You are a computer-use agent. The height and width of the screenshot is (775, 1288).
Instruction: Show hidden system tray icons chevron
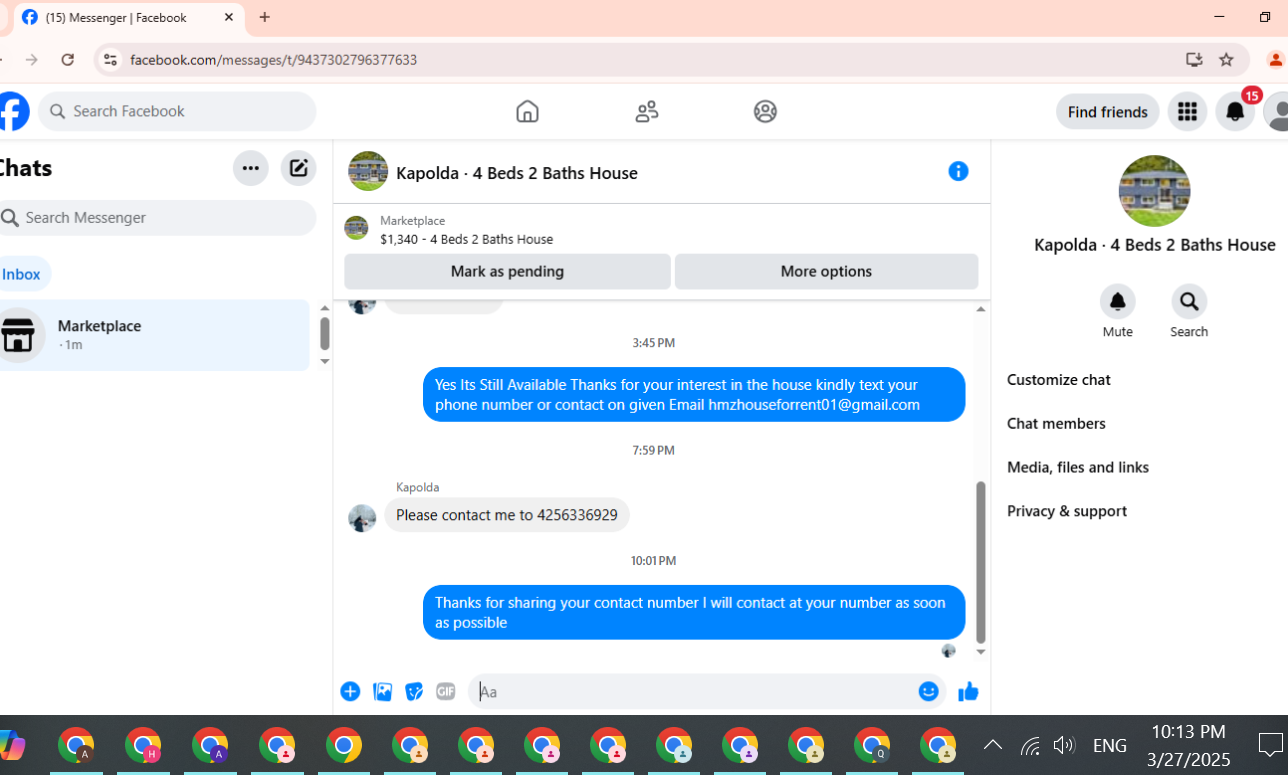coord(993,745)
